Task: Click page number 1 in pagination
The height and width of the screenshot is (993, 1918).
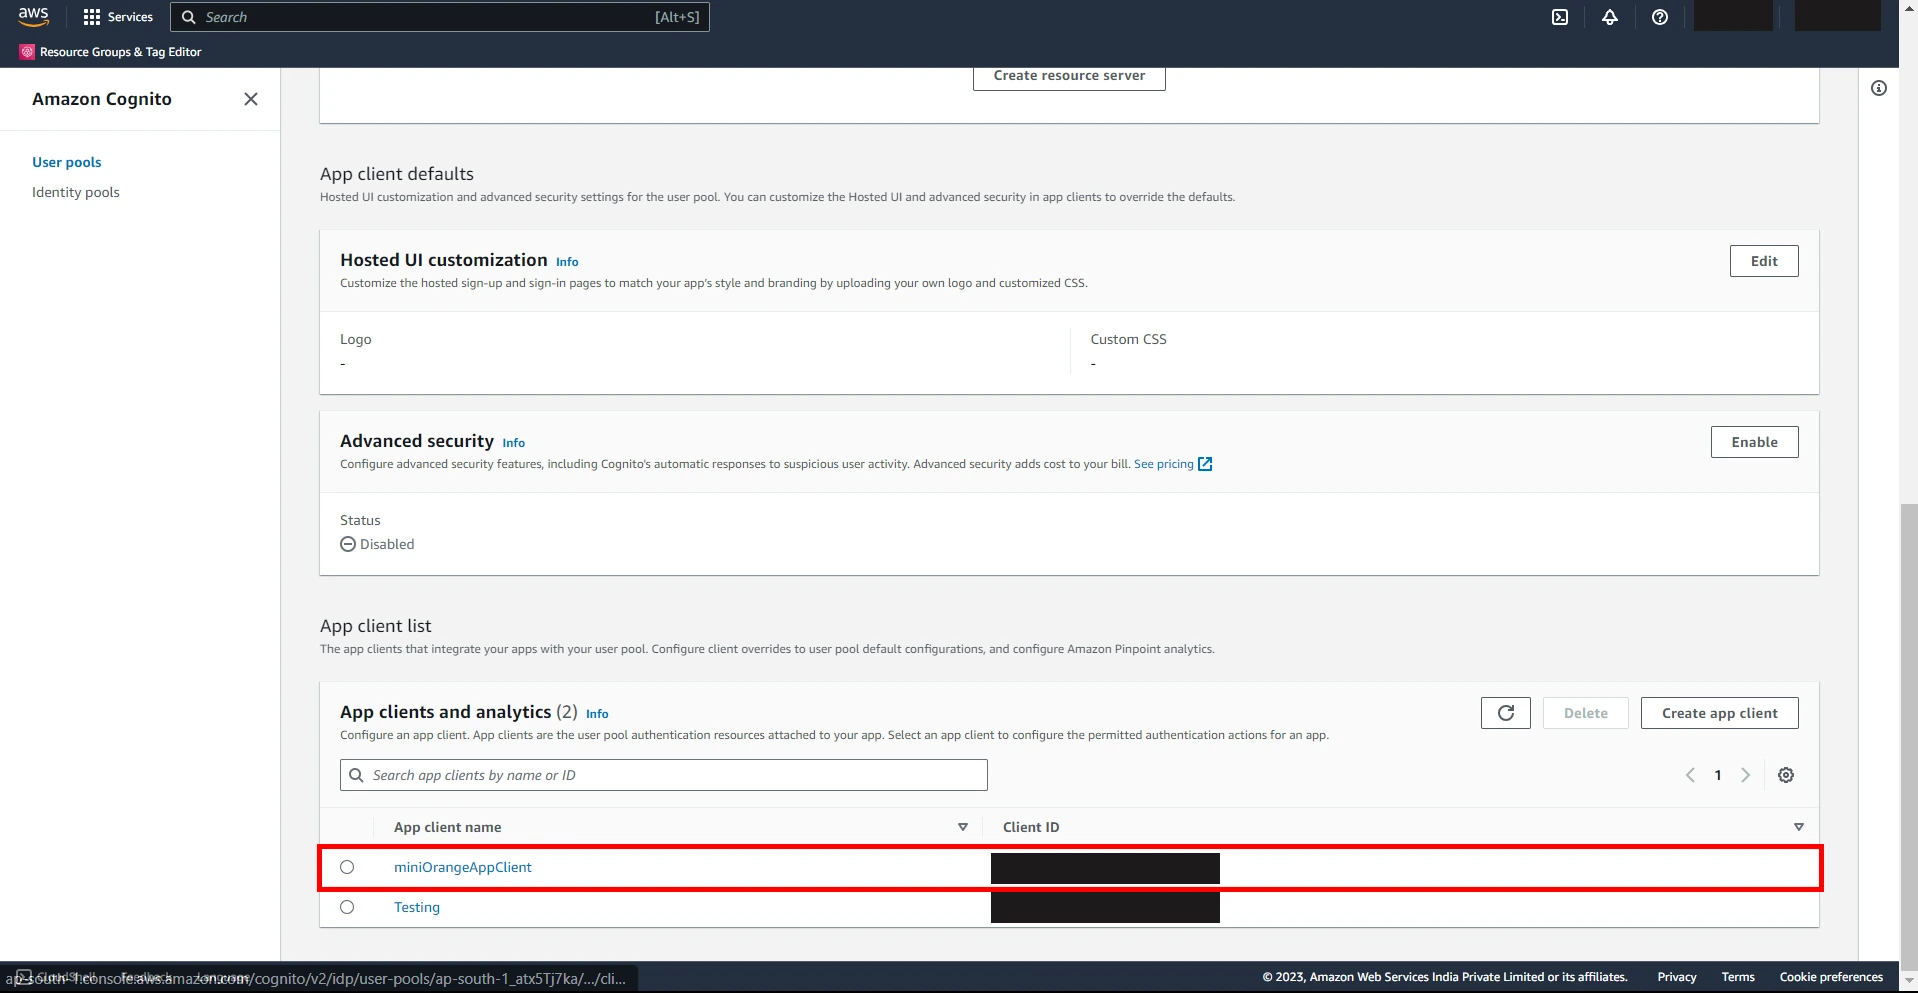Action: coord(1718,775)
